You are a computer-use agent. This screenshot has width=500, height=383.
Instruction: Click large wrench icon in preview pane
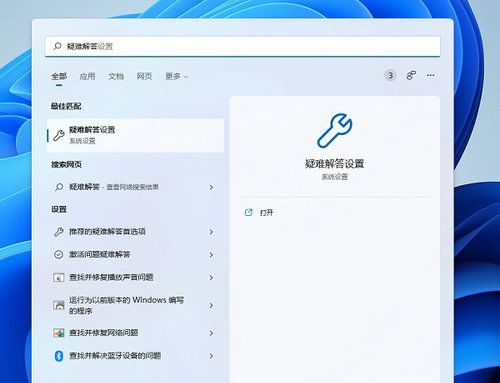(335, 131)
